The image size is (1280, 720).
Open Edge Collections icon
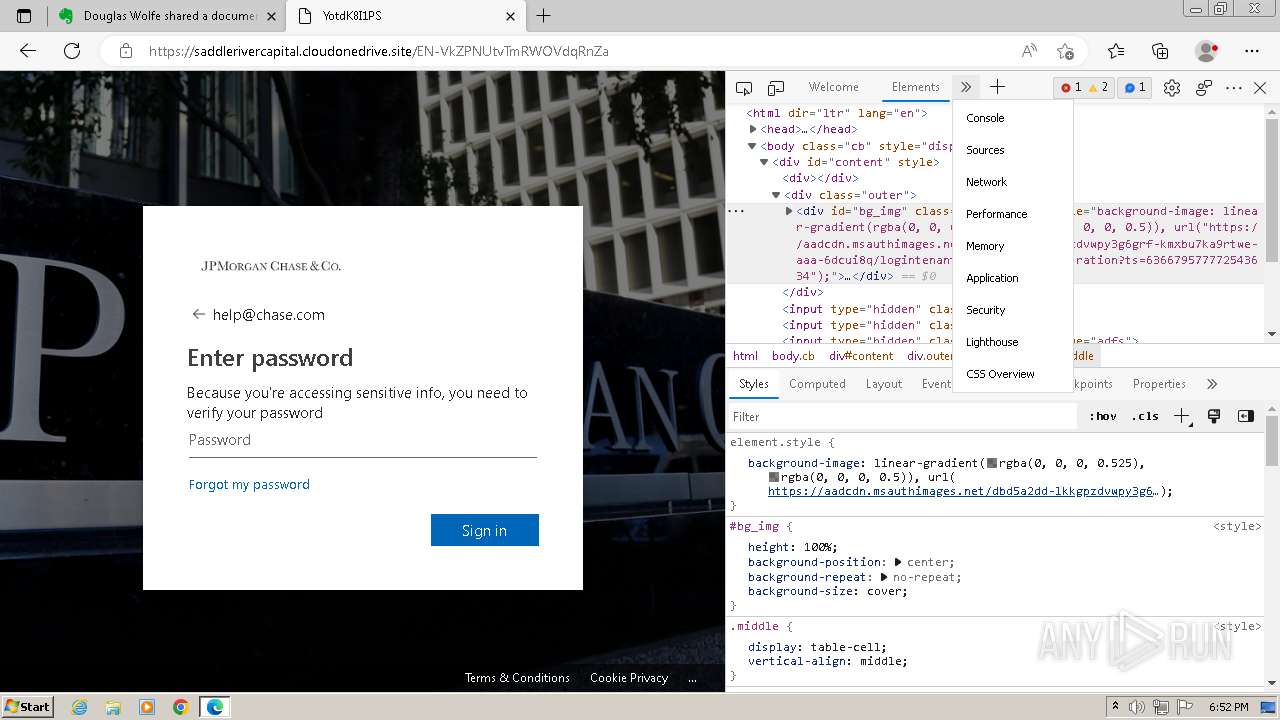click(1160, 51)
